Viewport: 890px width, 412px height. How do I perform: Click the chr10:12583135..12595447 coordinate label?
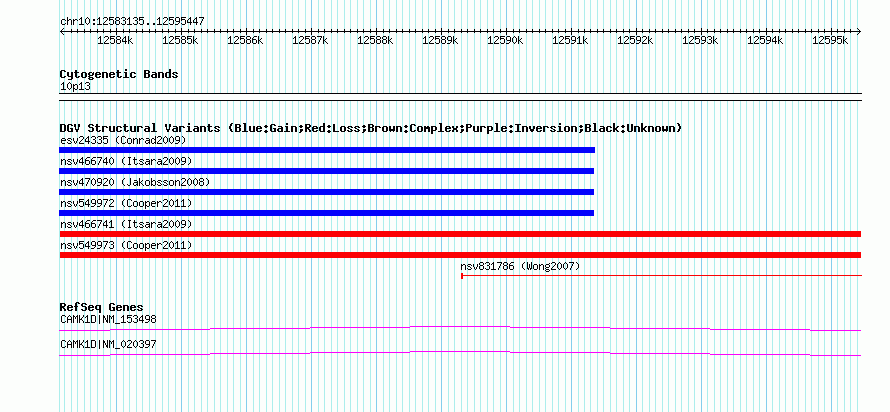click(x=132, y=22)
